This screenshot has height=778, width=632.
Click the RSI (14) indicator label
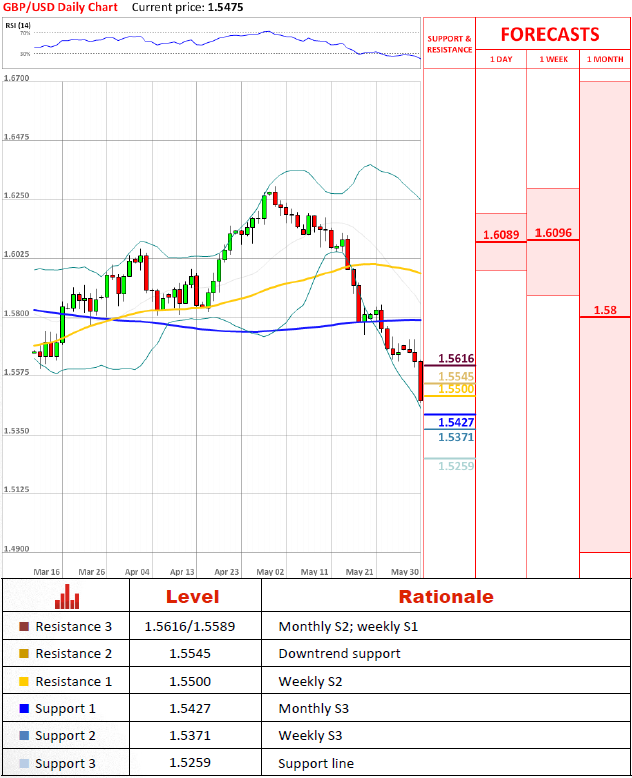tap(18, 25)
